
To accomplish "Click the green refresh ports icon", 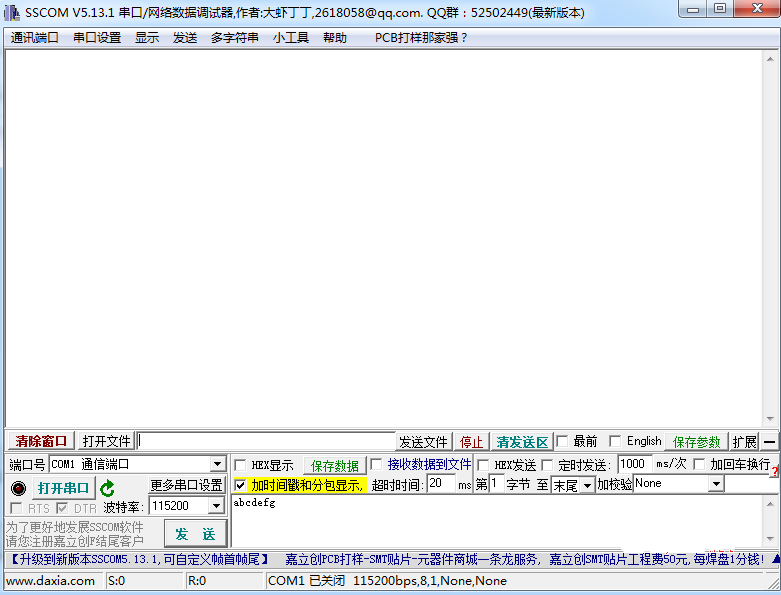I will click(107, 488).
